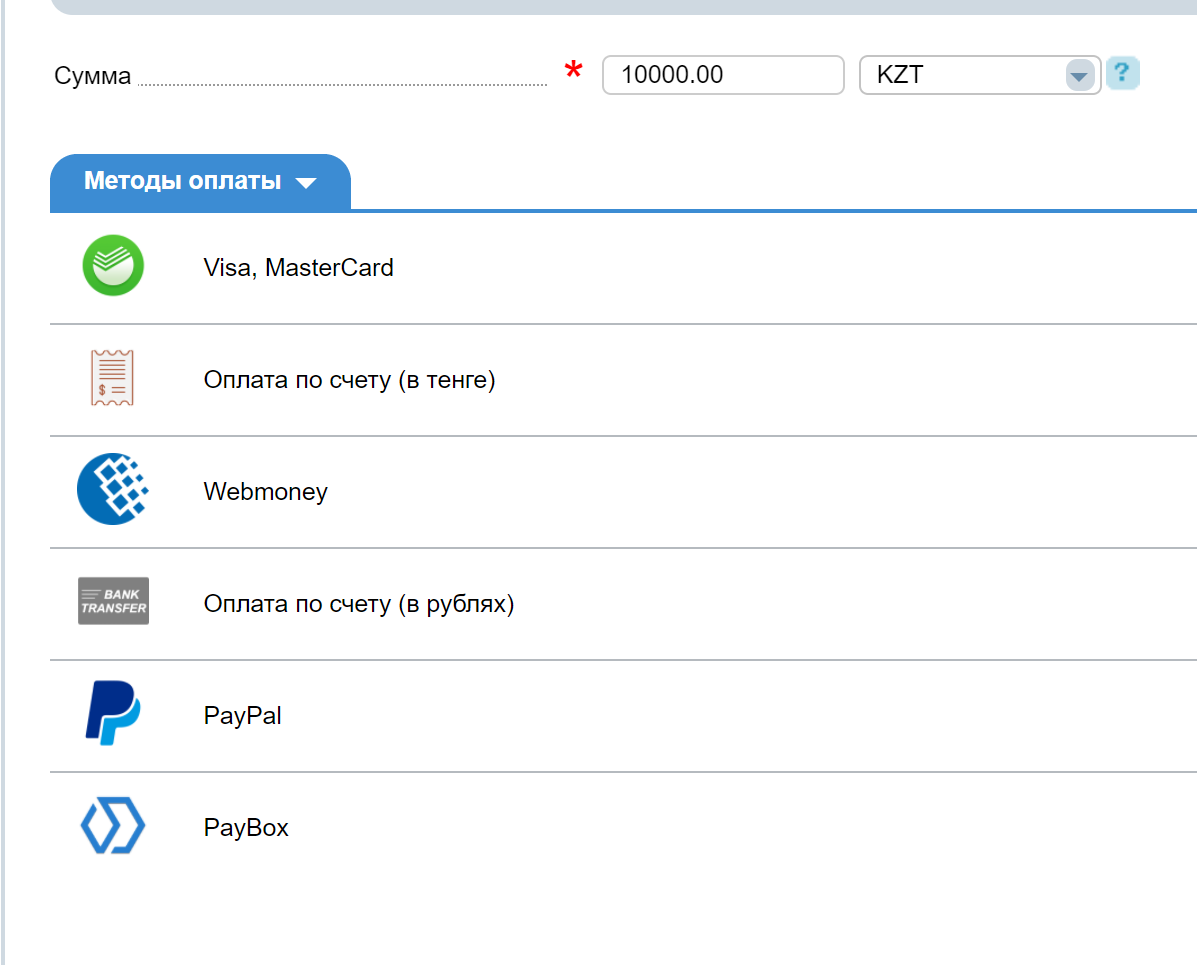The width and height of the screenshot is (1197, 965).
Task: Click the currency dropdown arrow button
Action: [x=1079, y=75]
